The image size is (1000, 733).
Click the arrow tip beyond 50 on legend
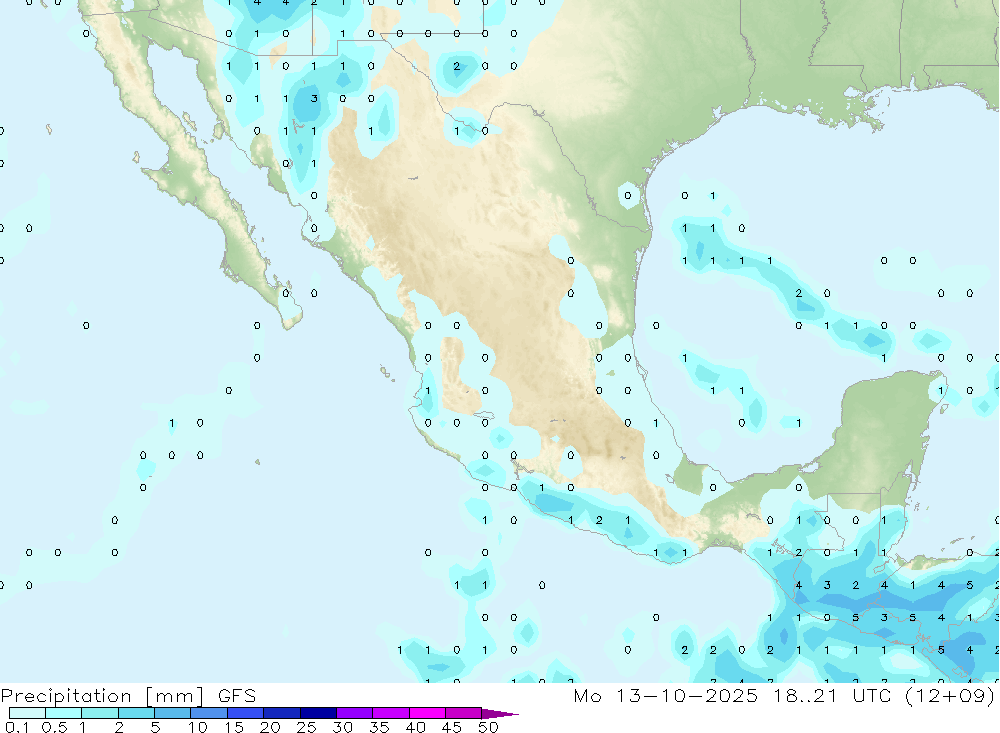[x=501, y=714]
